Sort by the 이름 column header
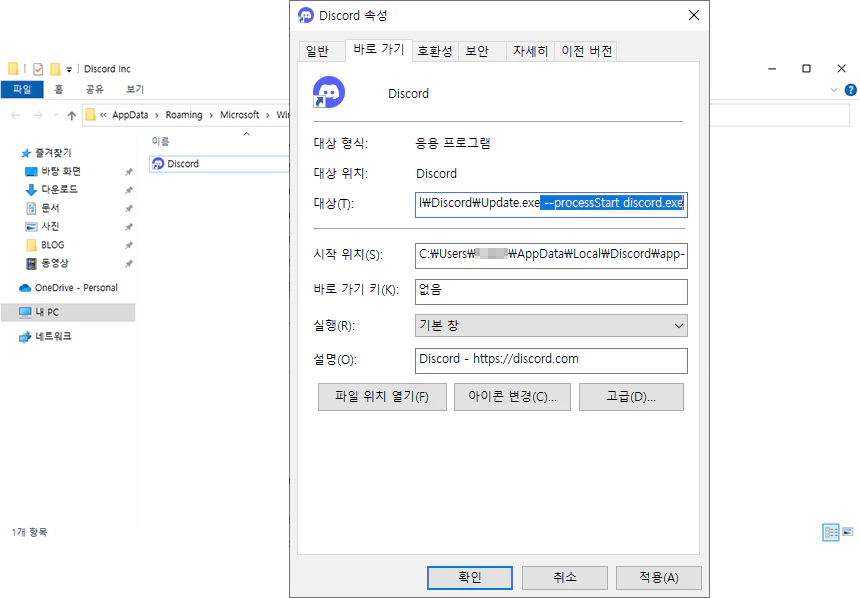This screenshot has height=598, width=860. 161,142
